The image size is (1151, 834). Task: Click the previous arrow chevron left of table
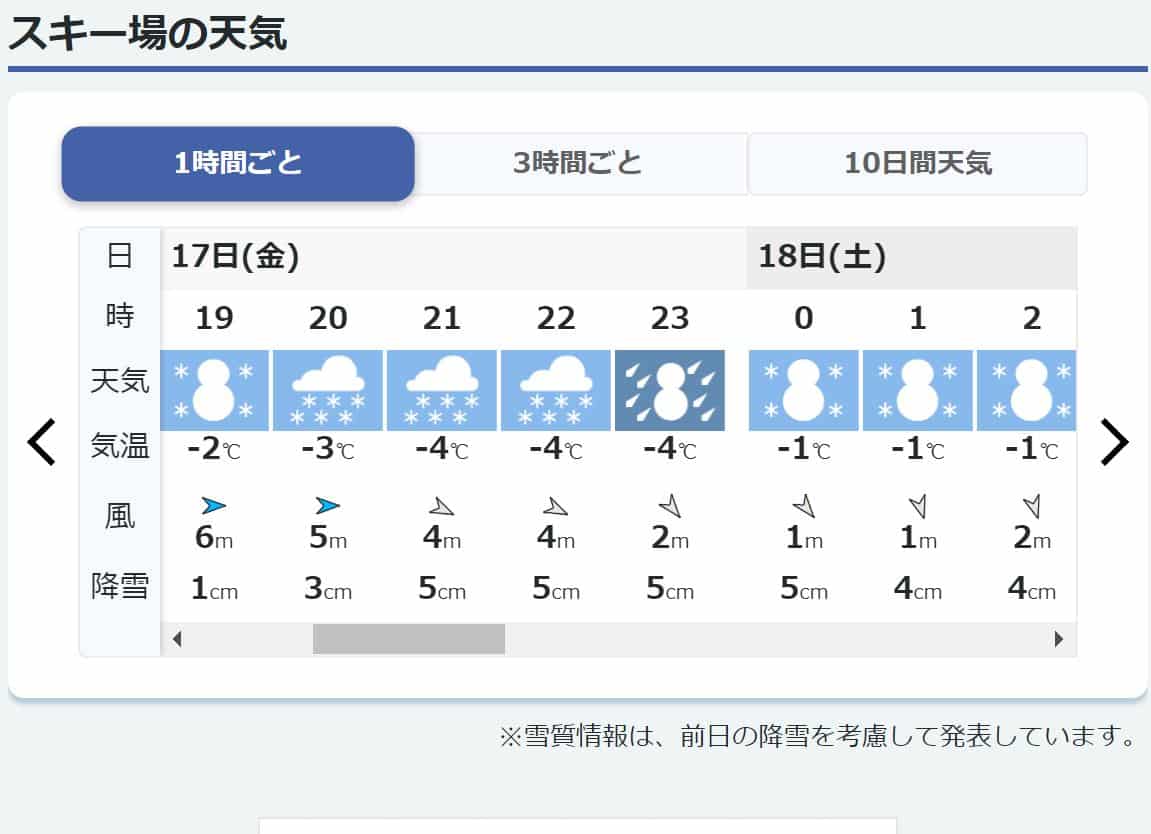click(x=42, y=442)
